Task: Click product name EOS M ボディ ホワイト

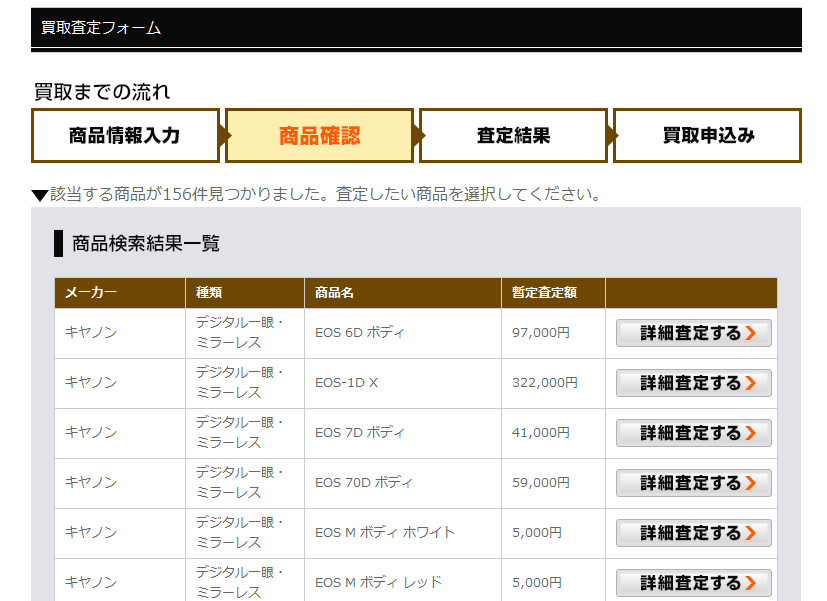Action: (x=385, y=532)
